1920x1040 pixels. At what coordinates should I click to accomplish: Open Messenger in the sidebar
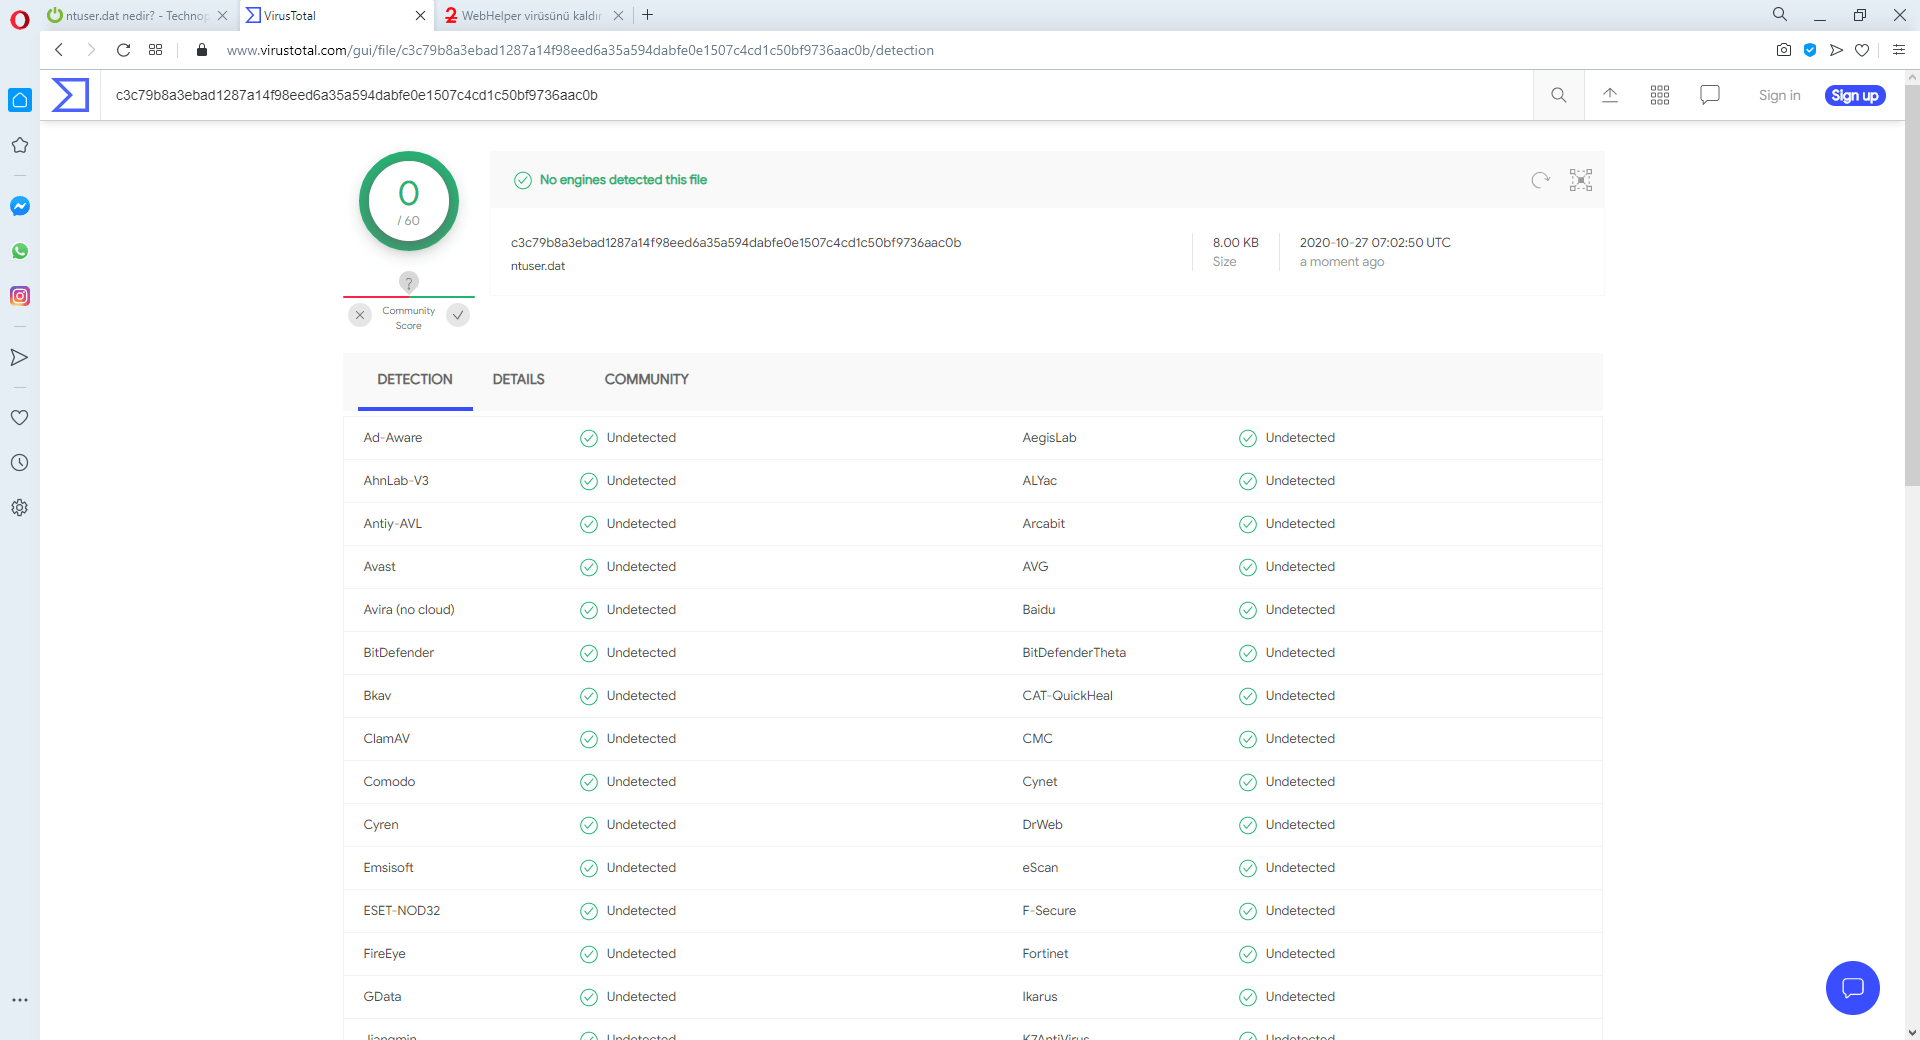coord(20,206)
